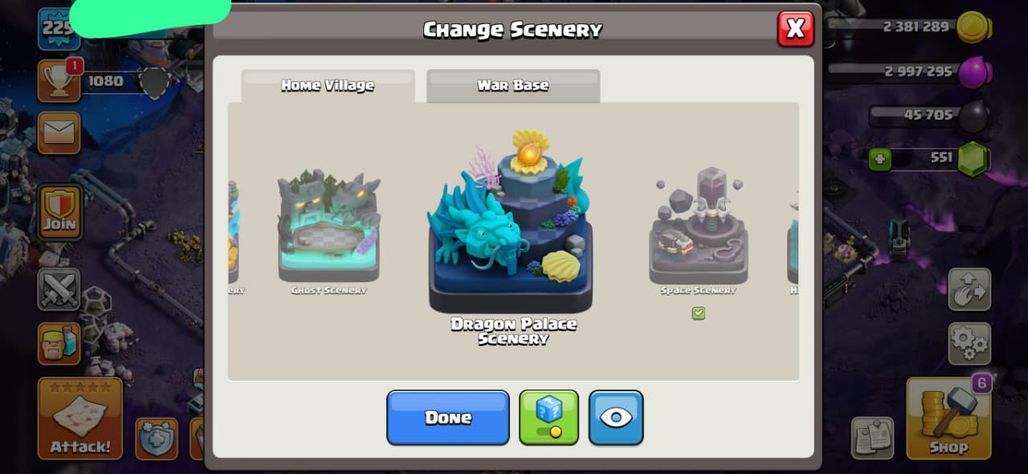Tap the Join clan shield icon

(60, 212)
